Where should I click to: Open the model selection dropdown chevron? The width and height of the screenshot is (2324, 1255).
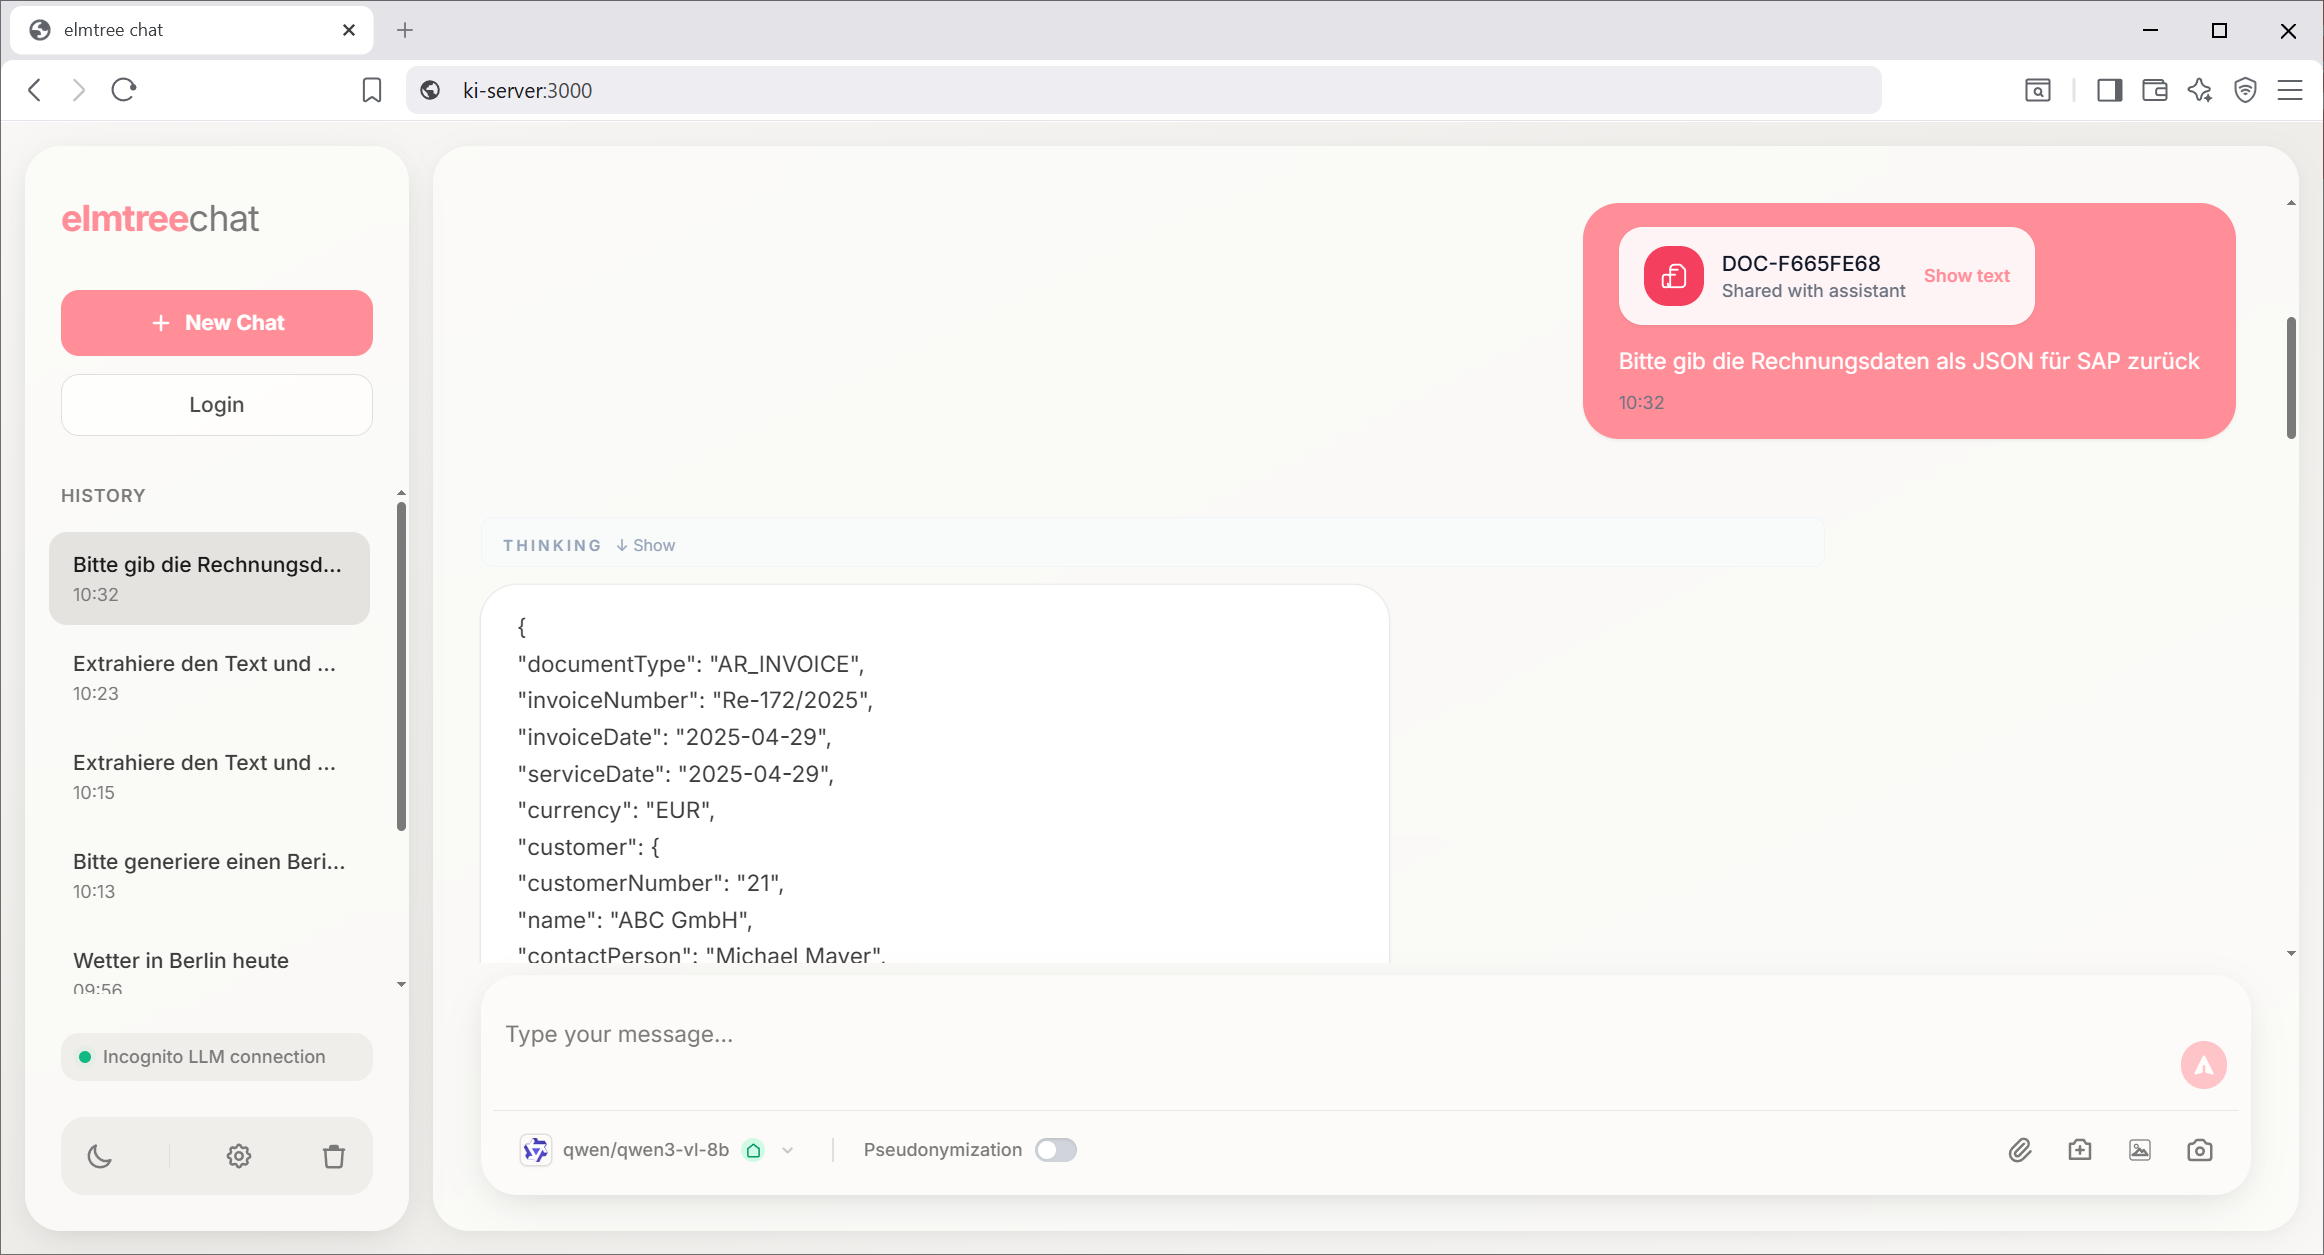coord(789,1150)
